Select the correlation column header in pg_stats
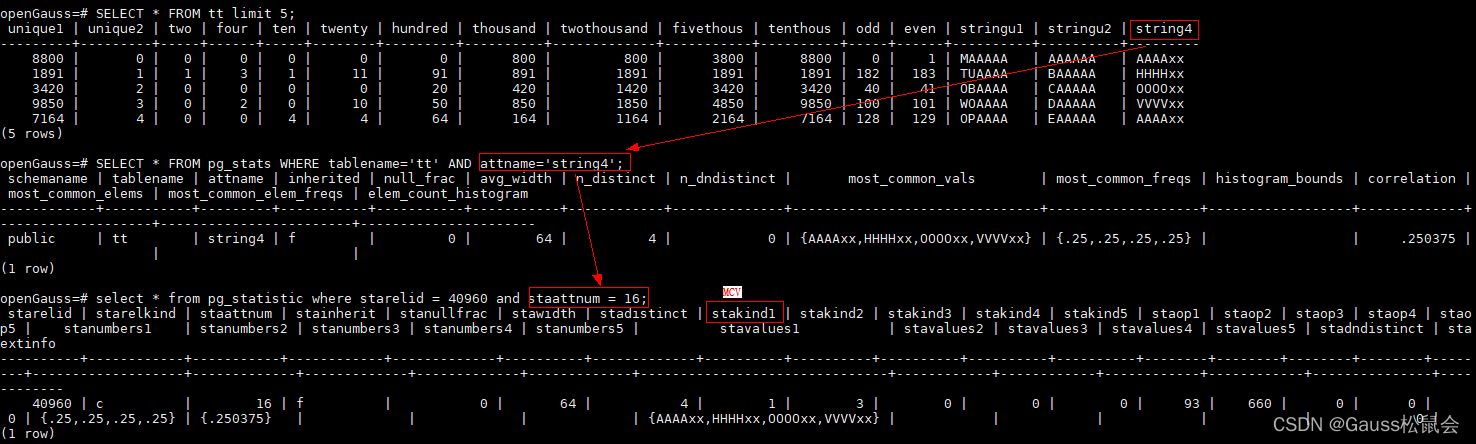The height and width of the screenshot is (444, 1476). tap(1411, 178)
